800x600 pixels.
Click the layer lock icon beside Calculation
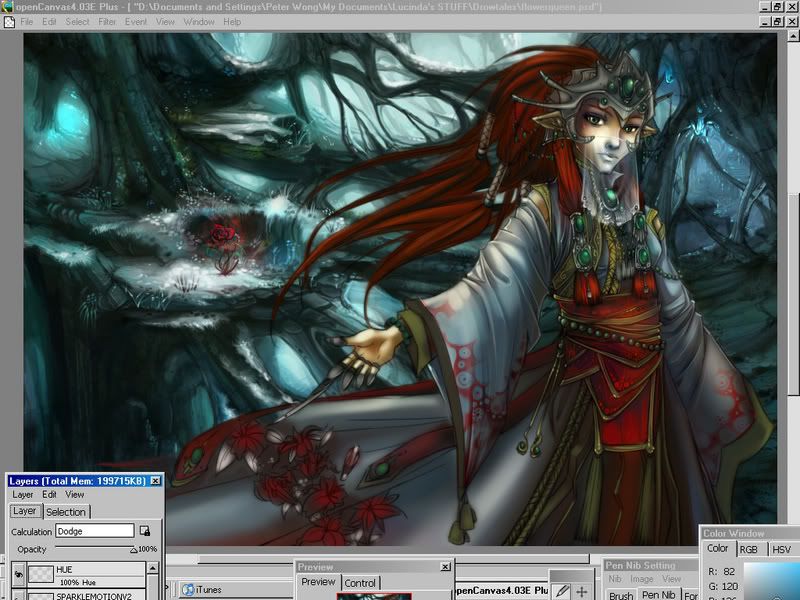click(145, 531)
